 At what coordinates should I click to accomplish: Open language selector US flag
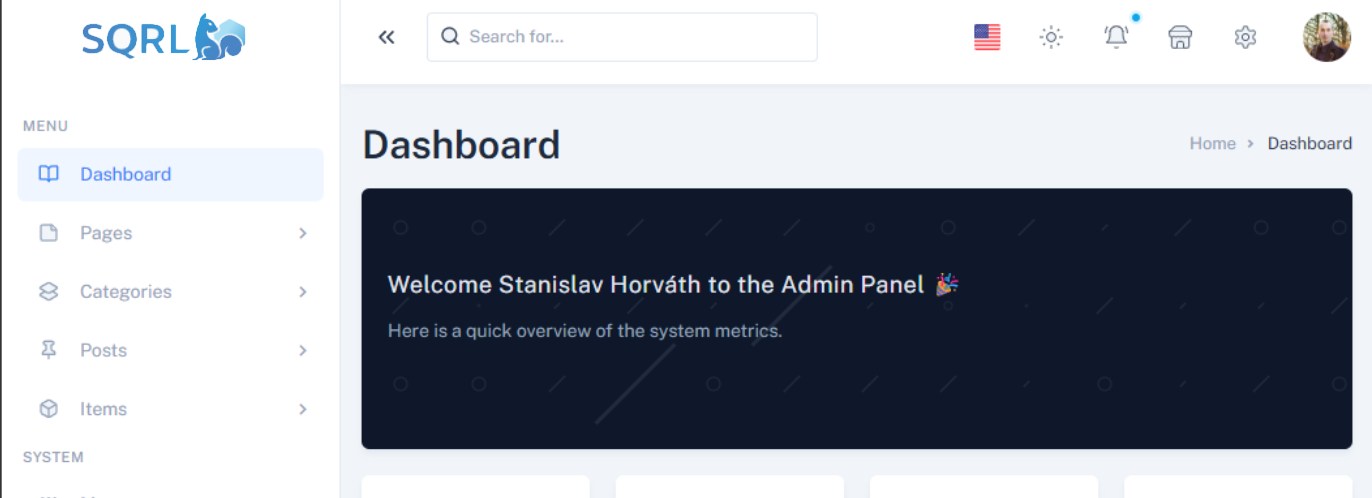click(x=987, y=37)
